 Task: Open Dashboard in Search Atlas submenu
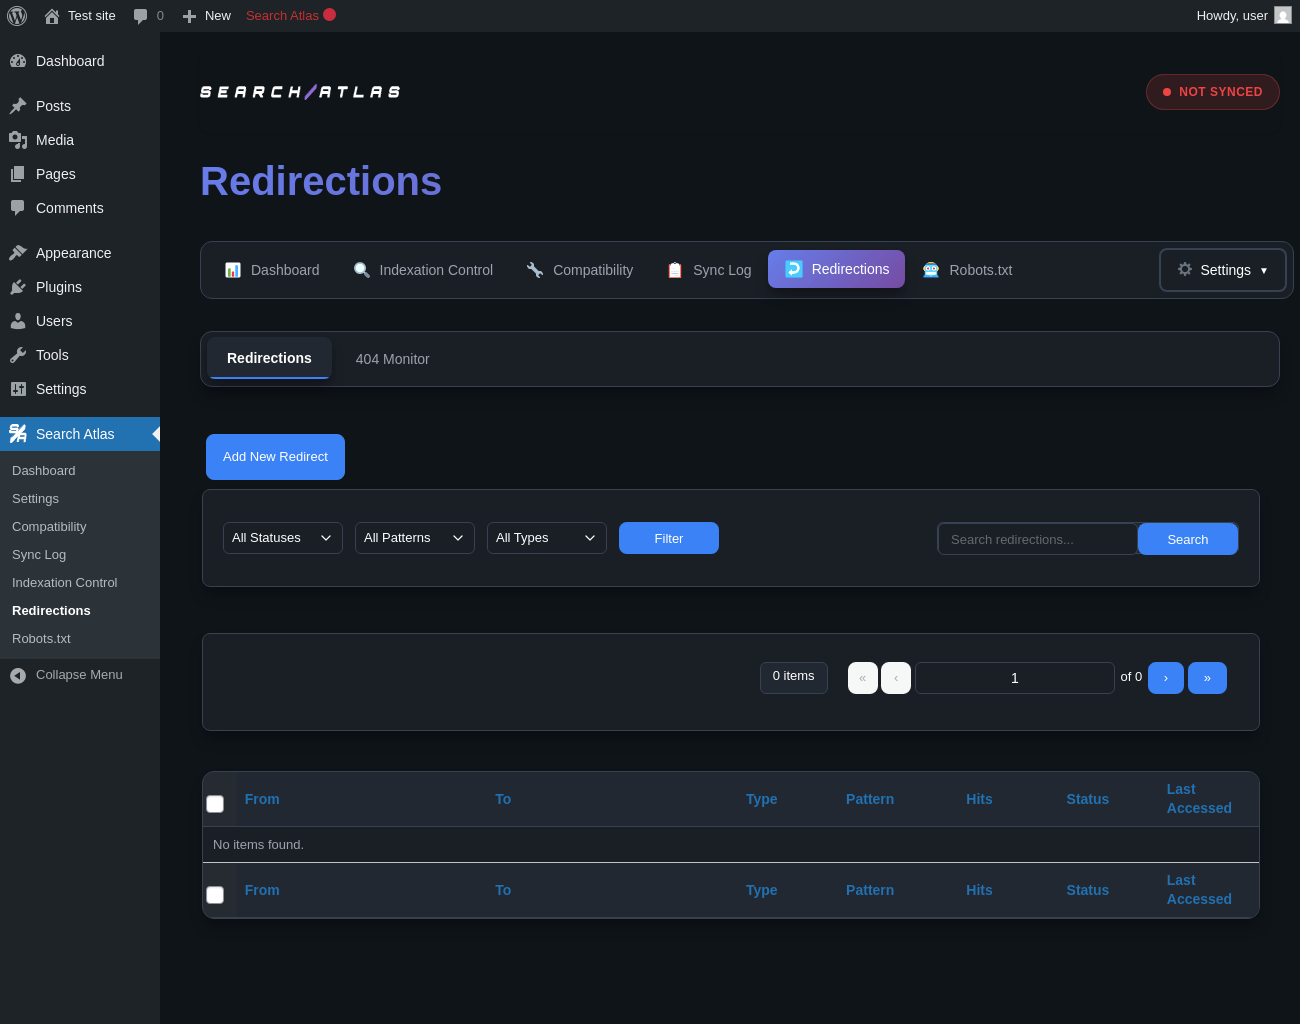pos(44,471)
